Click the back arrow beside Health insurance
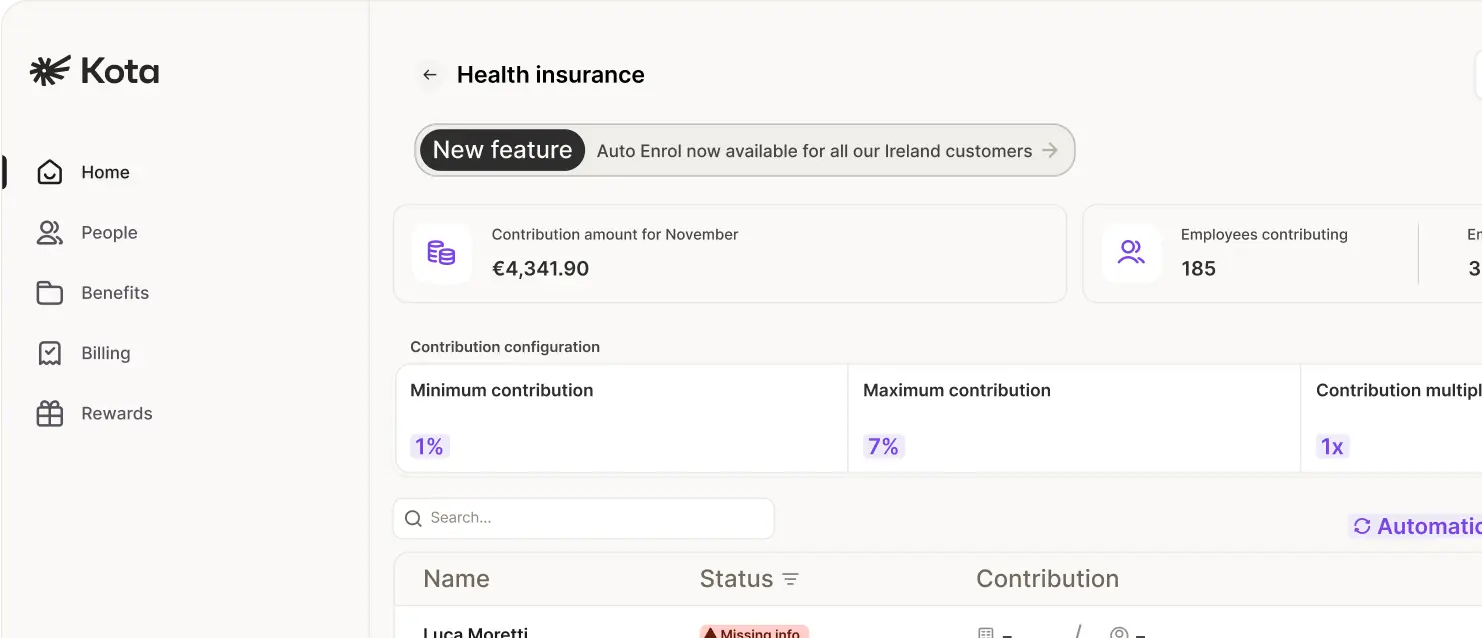This screenshot has height=638, width=1482. [430, 75]
